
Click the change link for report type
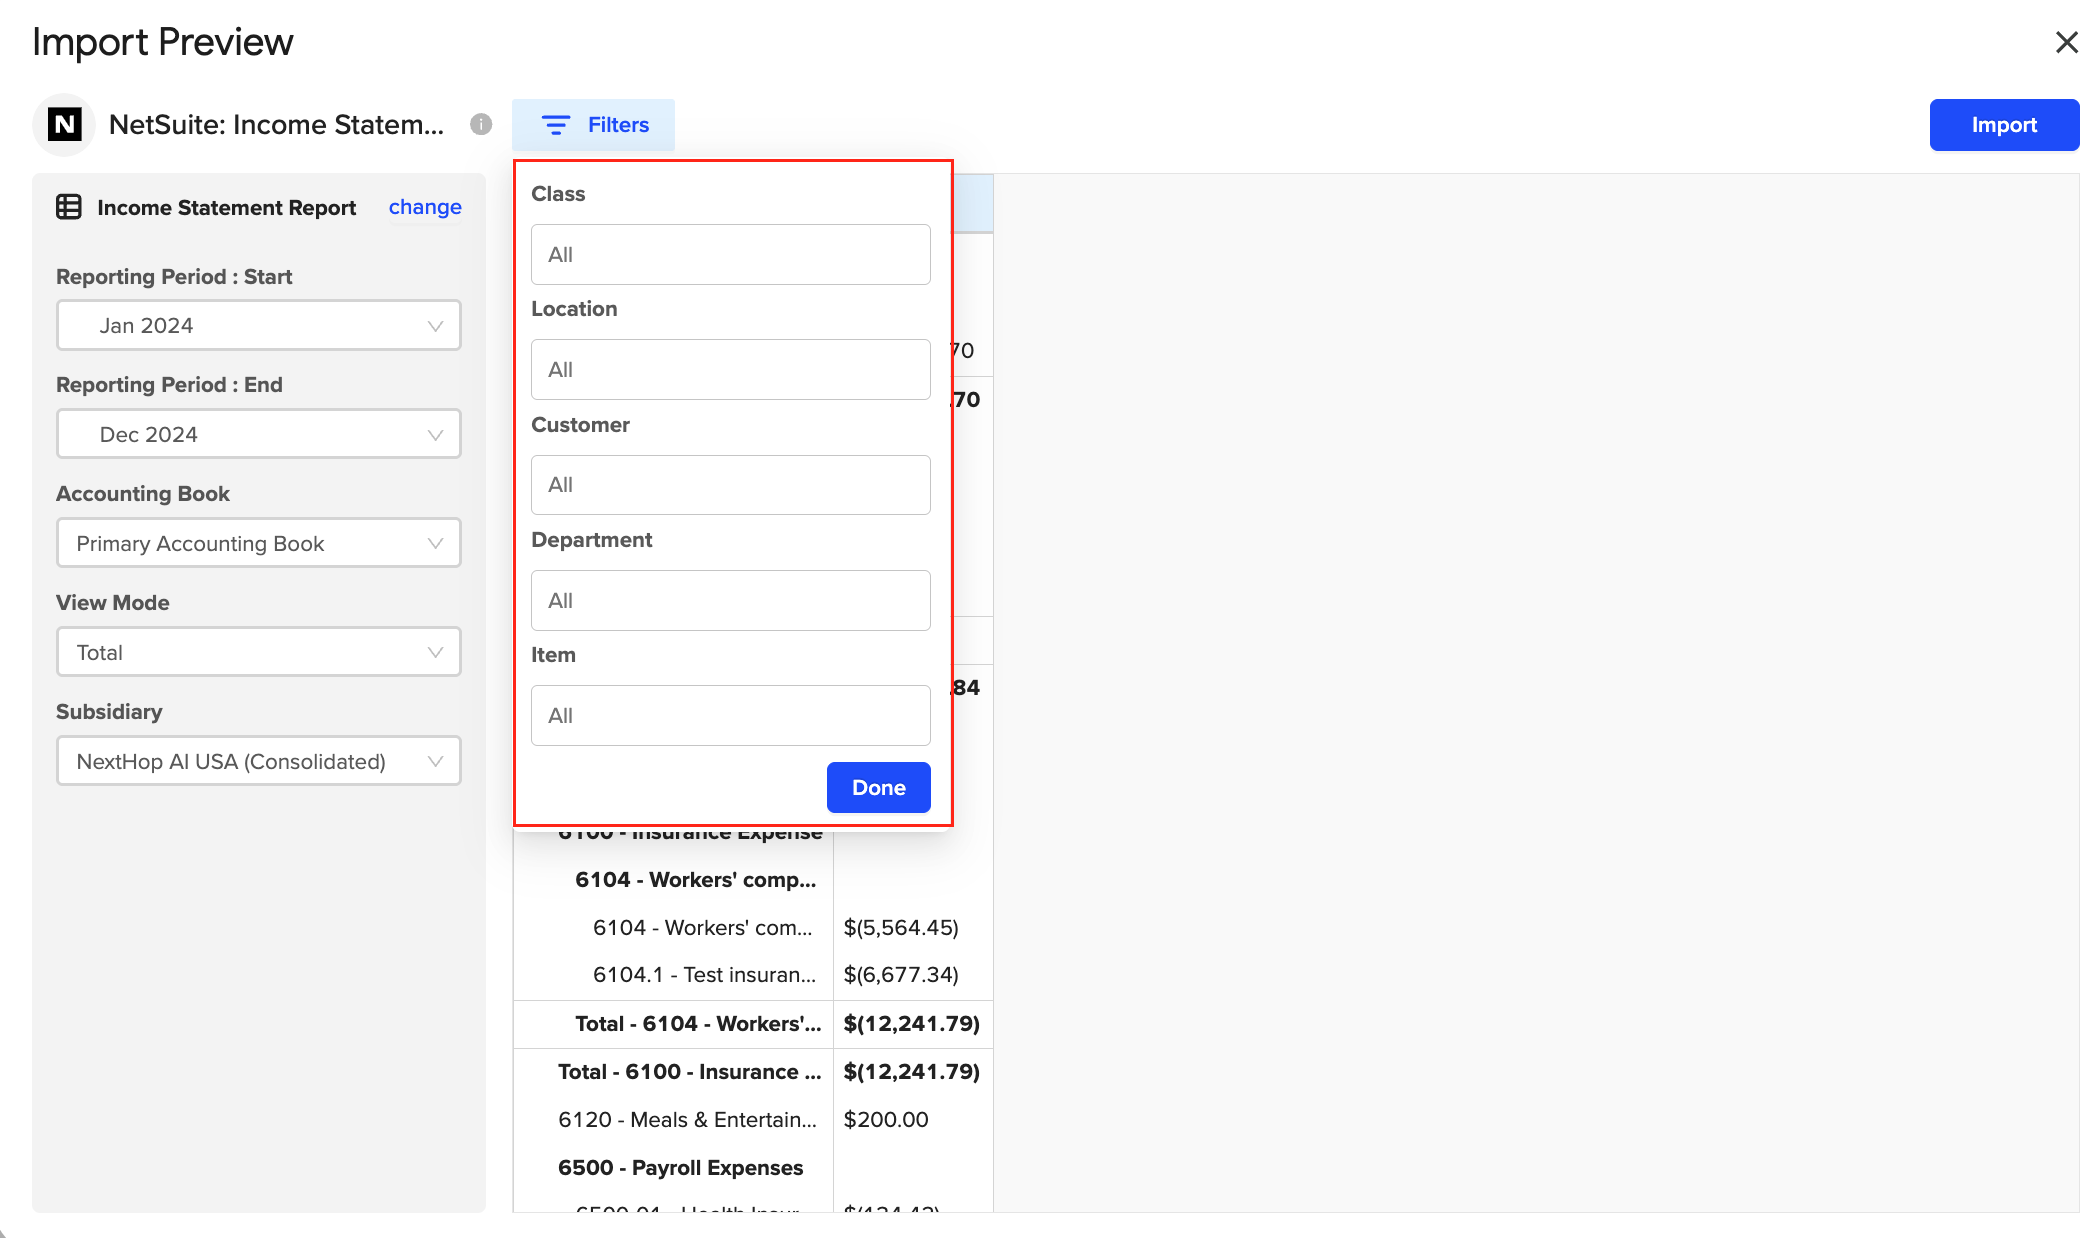(x=425, y=207)
